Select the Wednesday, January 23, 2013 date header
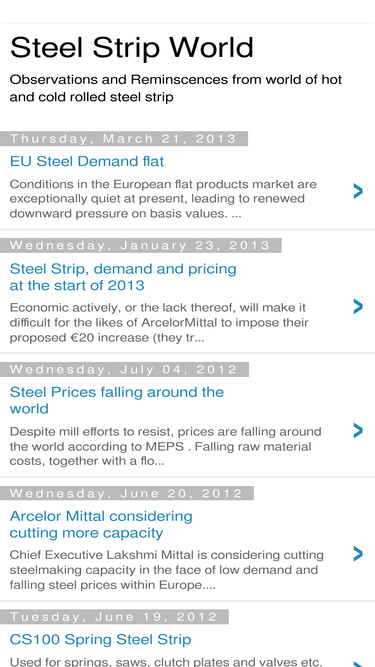The image size is (375, 667). tap(141, 245)
